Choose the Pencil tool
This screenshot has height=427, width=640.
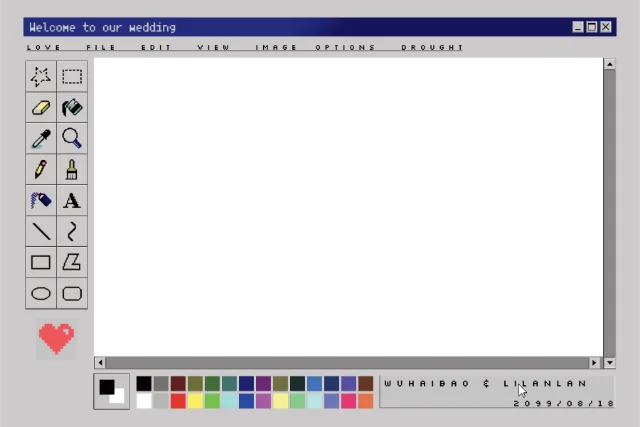tap(41, 169)
